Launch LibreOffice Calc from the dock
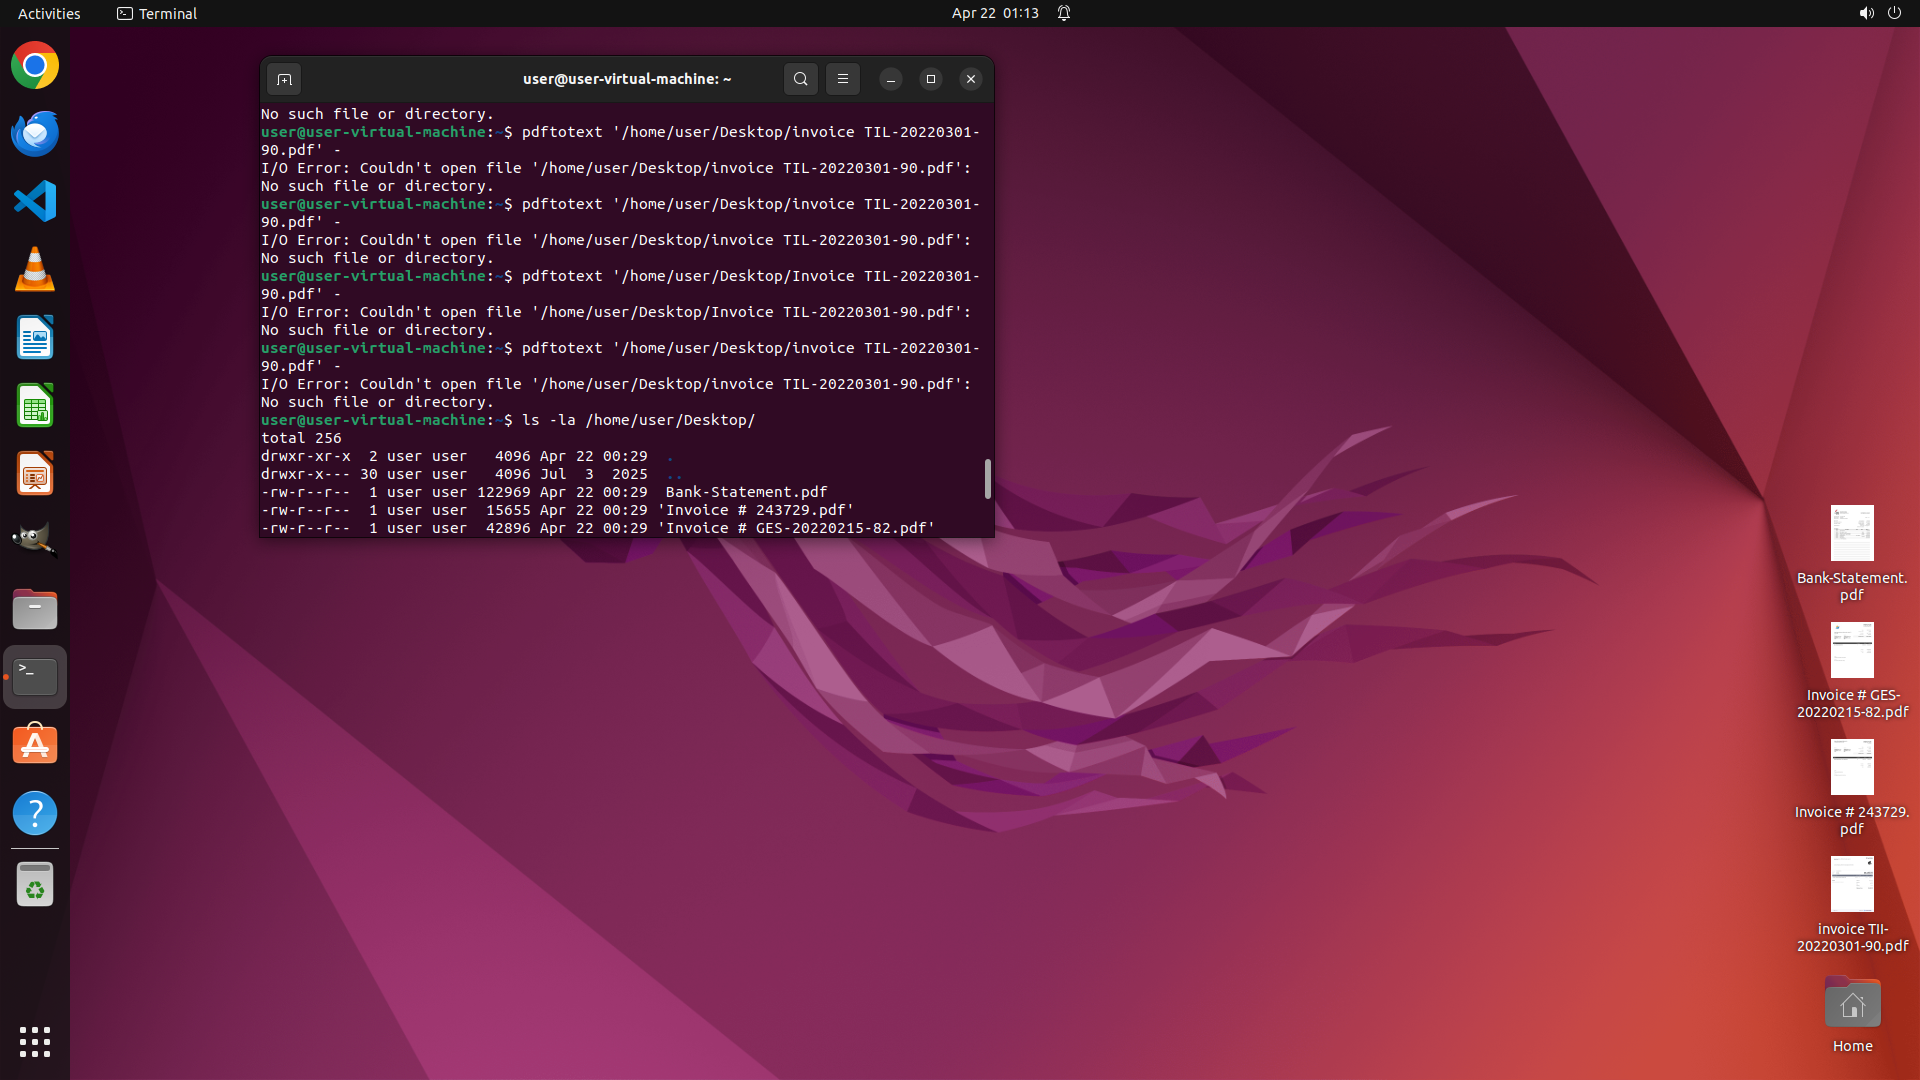 click(35, 406)
